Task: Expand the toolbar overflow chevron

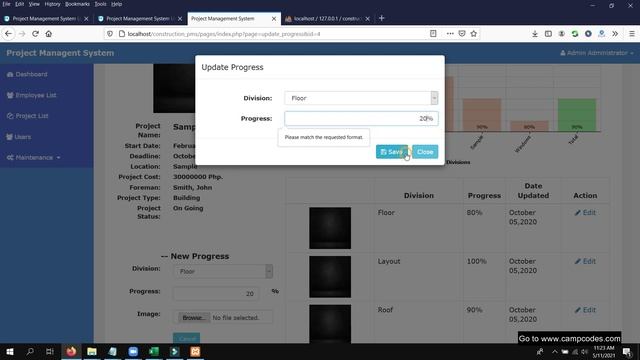Action: [615, 34]
